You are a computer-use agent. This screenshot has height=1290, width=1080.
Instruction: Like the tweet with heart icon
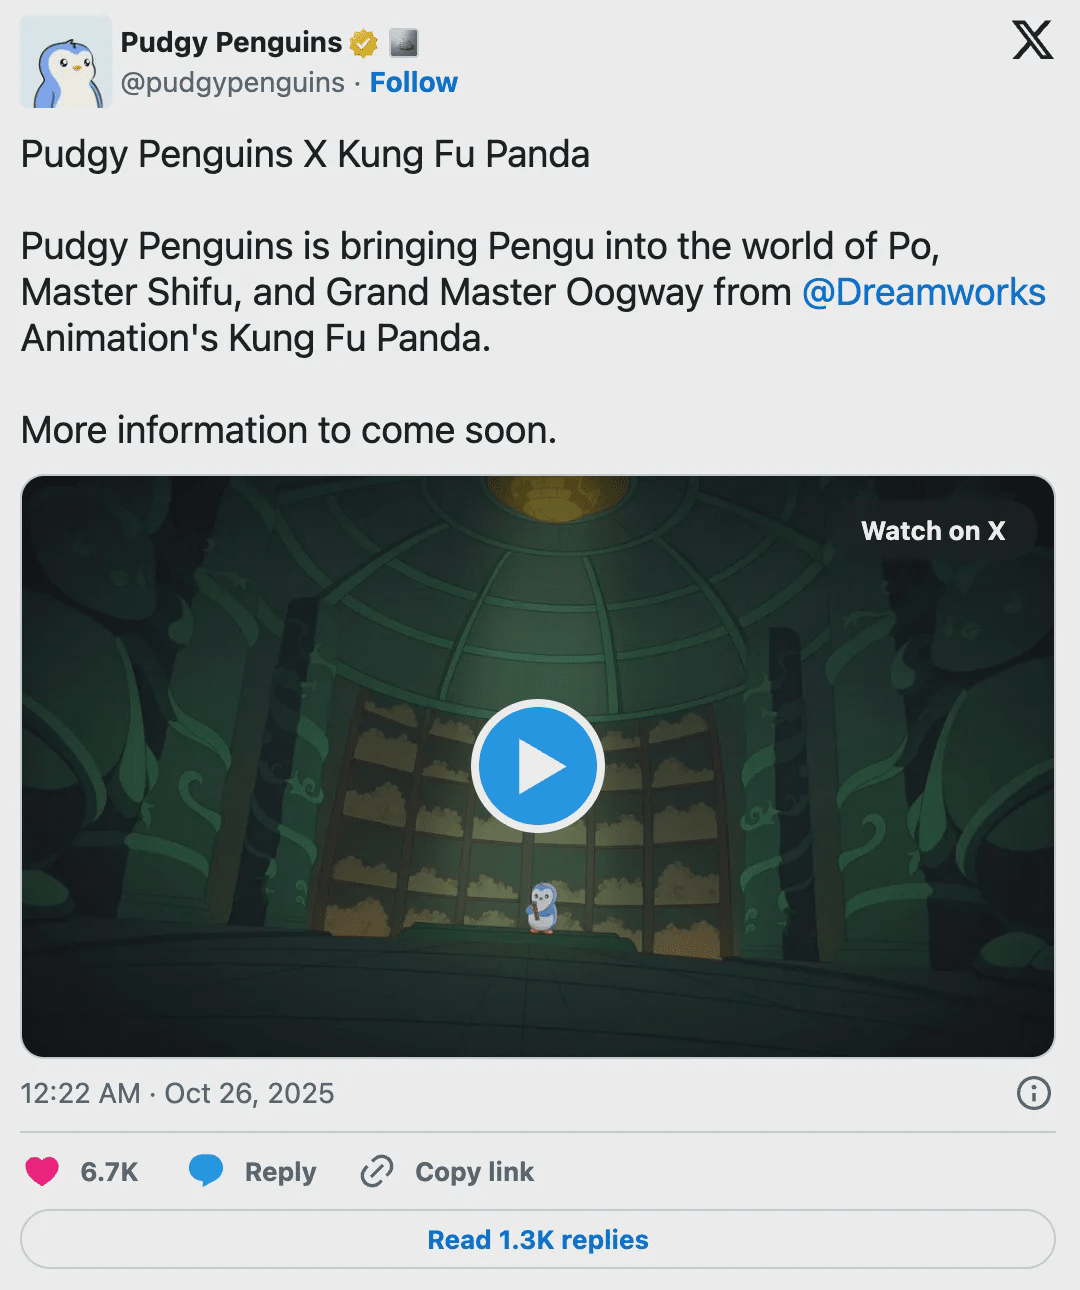[42, 1171]
